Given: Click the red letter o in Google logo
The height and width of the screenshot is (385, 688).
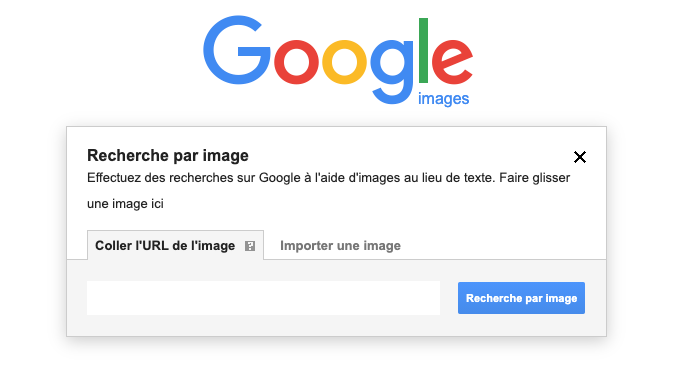Looking at the screenshot, I should [296, 62].
